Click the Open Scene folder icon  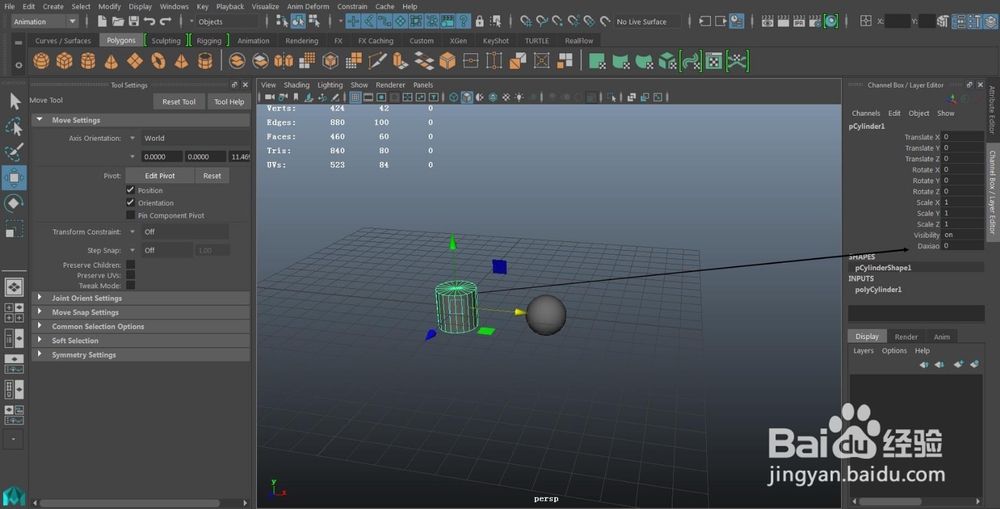(118, 21)
